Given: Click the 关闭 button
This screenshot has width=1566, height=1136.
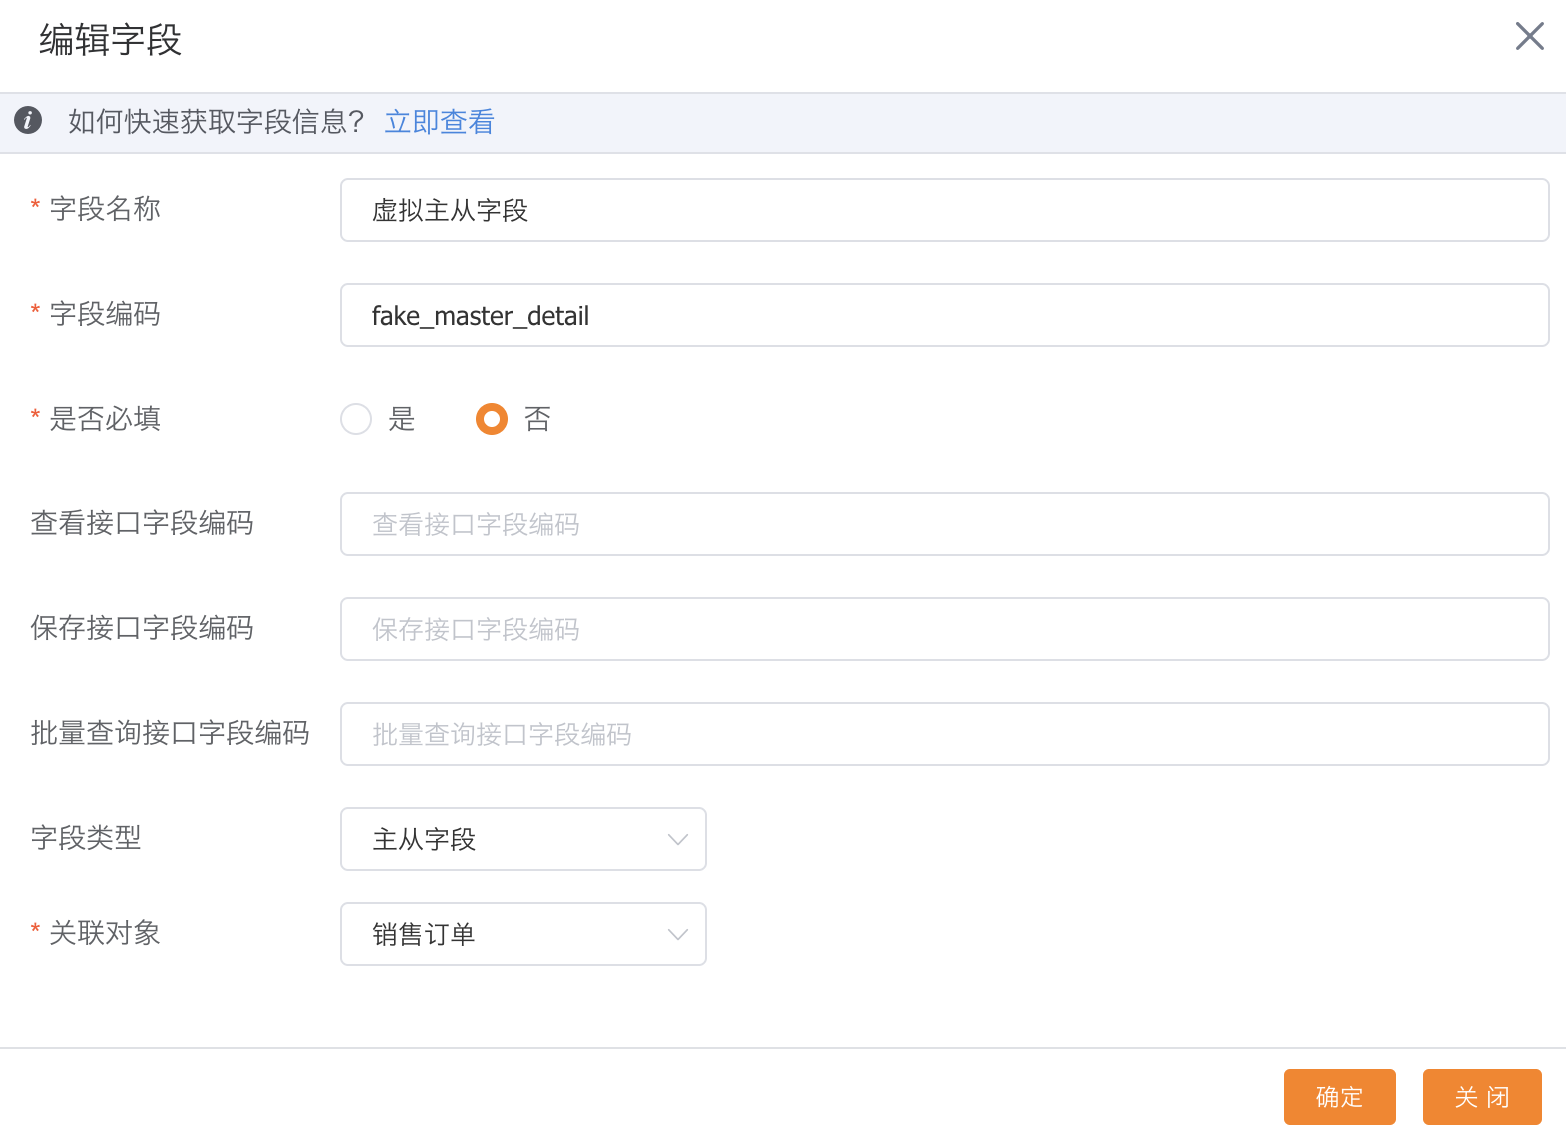Looking at the screenshot, I should [1482, 1097].
